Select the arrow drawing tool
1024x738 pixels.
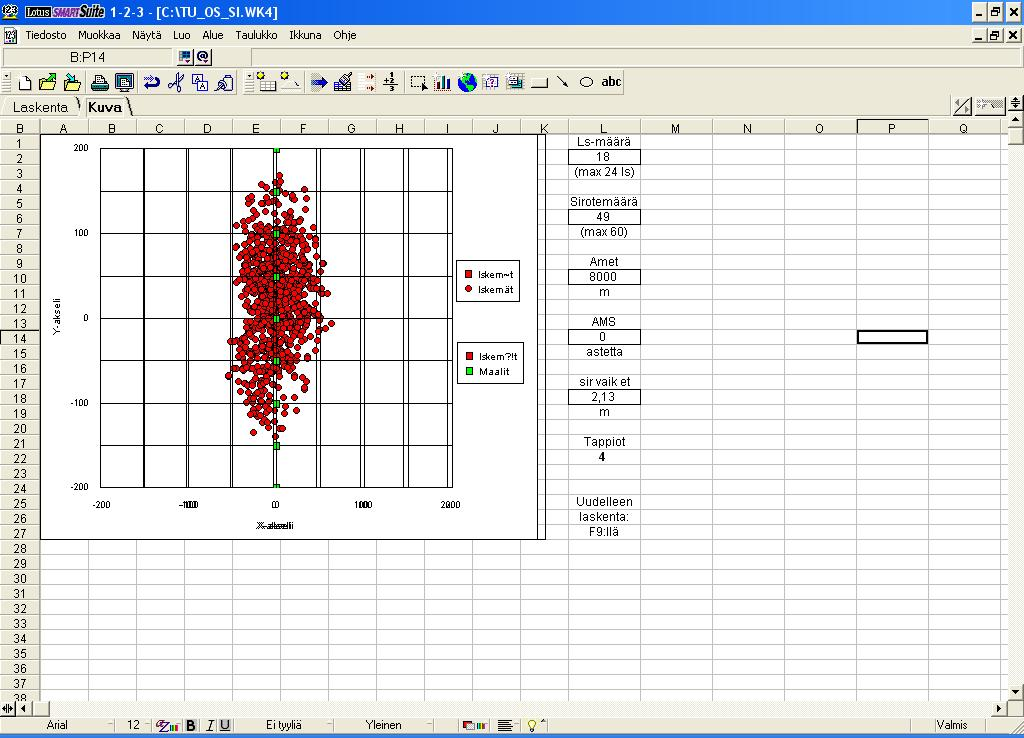pos(563,82)
